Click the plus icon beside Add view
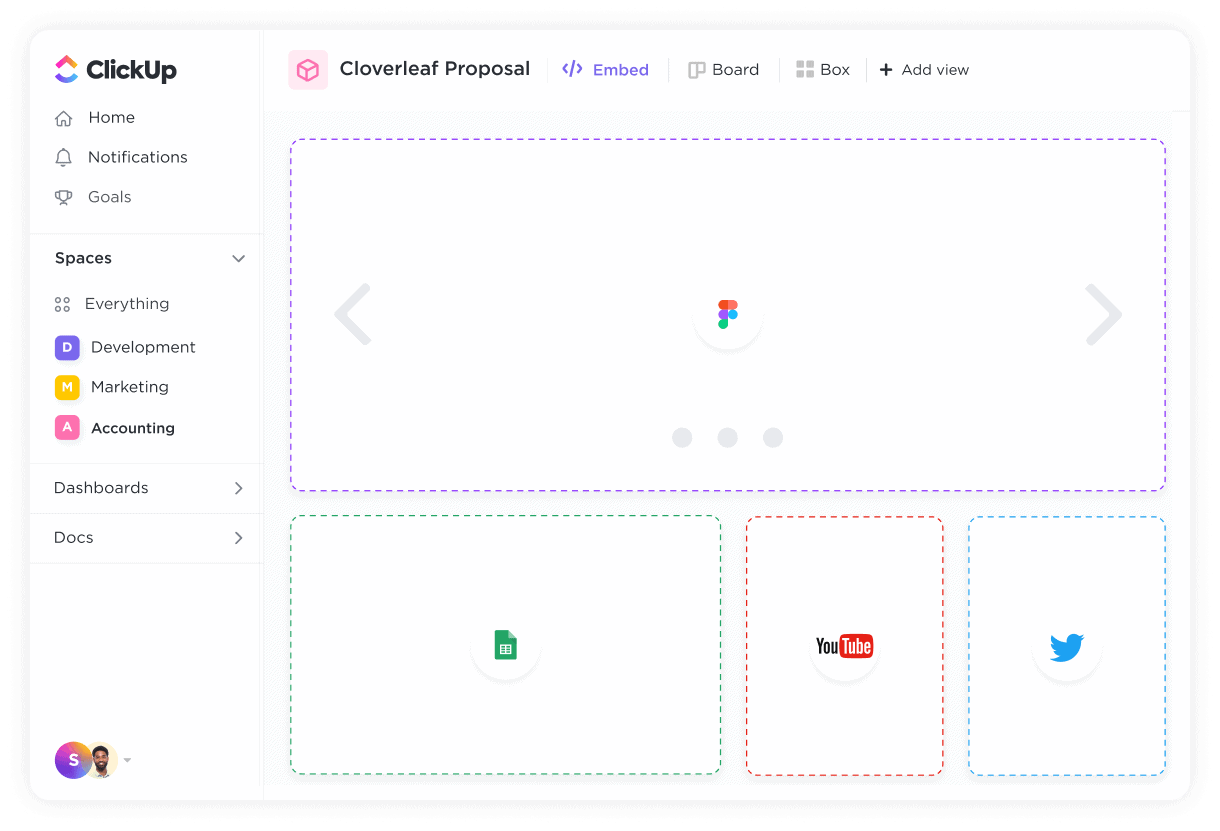Image resolution: width=1220 pixels, height=831 pixels. pyautogui.click(x=886, y=70)
